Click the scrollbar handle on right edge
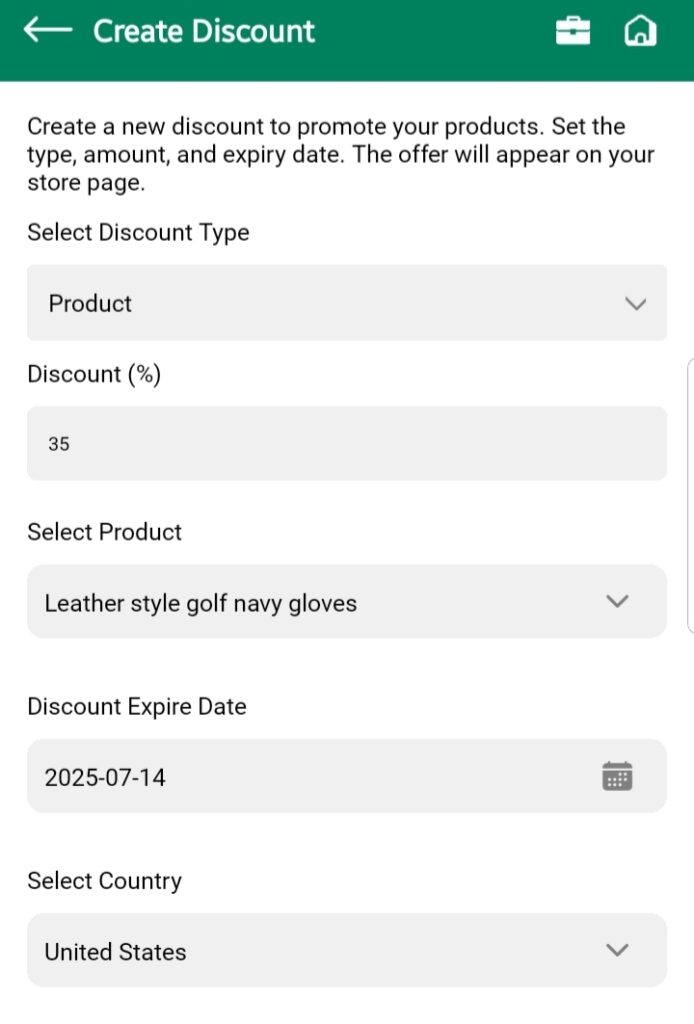The width and height of the screenshot is (694, 1024). (x=689, y=495)
